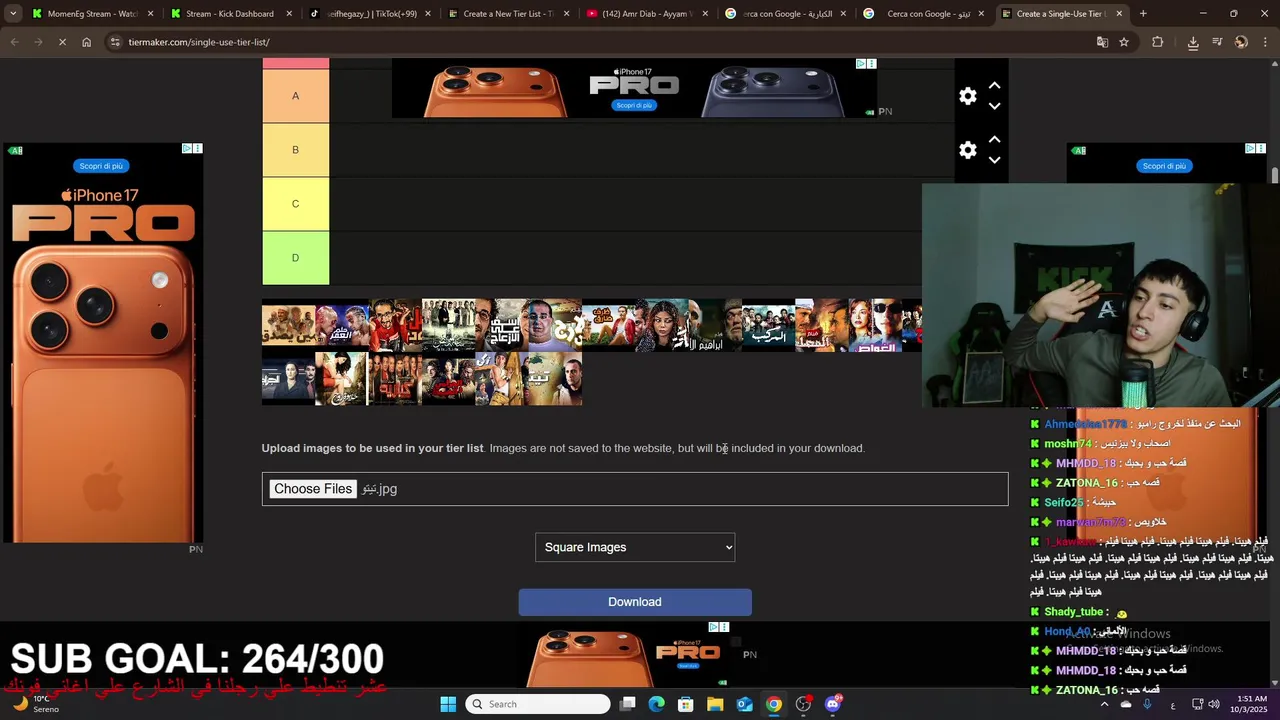
Task: Select the ابراهيم الابيض movie poster
Action: click(x=715, y=325)
